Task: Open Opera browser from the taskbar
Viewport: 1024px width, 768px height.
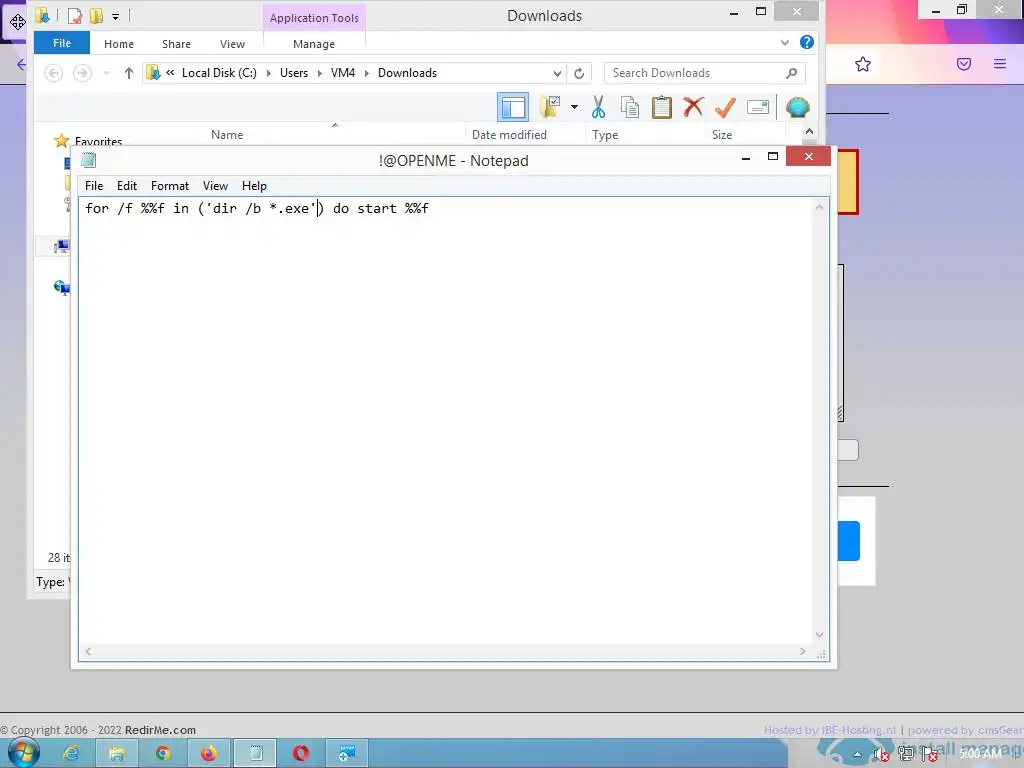Action: pos(301,754)
